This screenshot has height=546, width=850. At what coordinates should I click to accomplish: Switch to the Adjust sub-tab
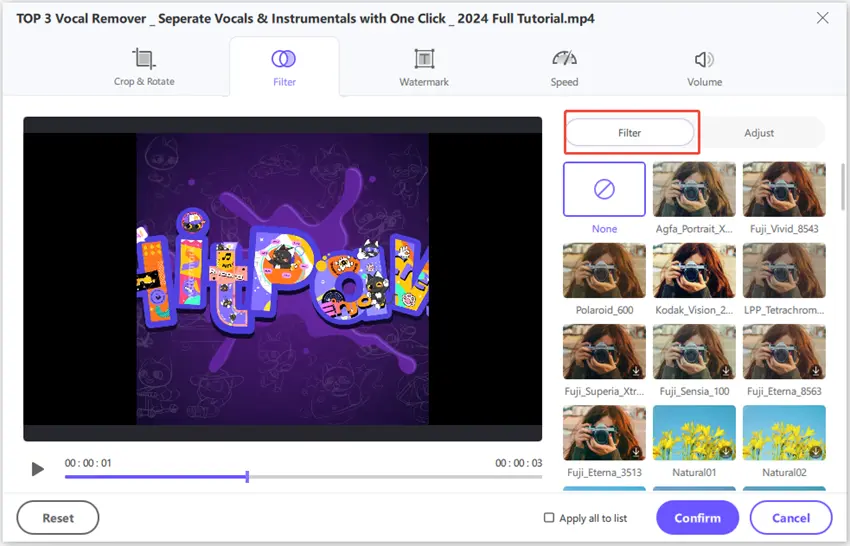759,133
